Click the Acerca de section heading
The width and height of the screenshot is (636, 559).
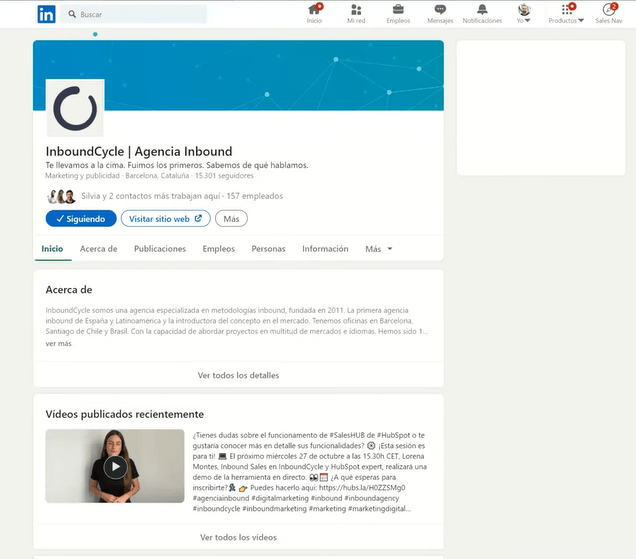69,290
